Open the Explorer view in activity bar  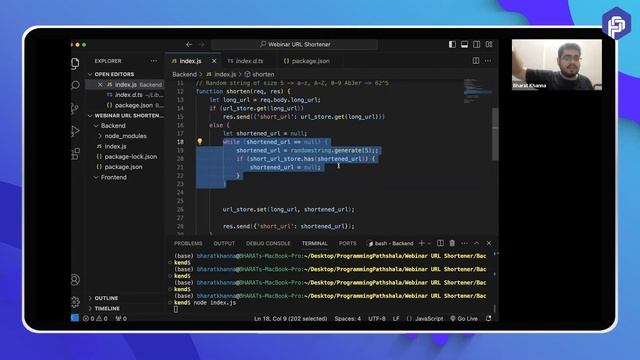76,63
